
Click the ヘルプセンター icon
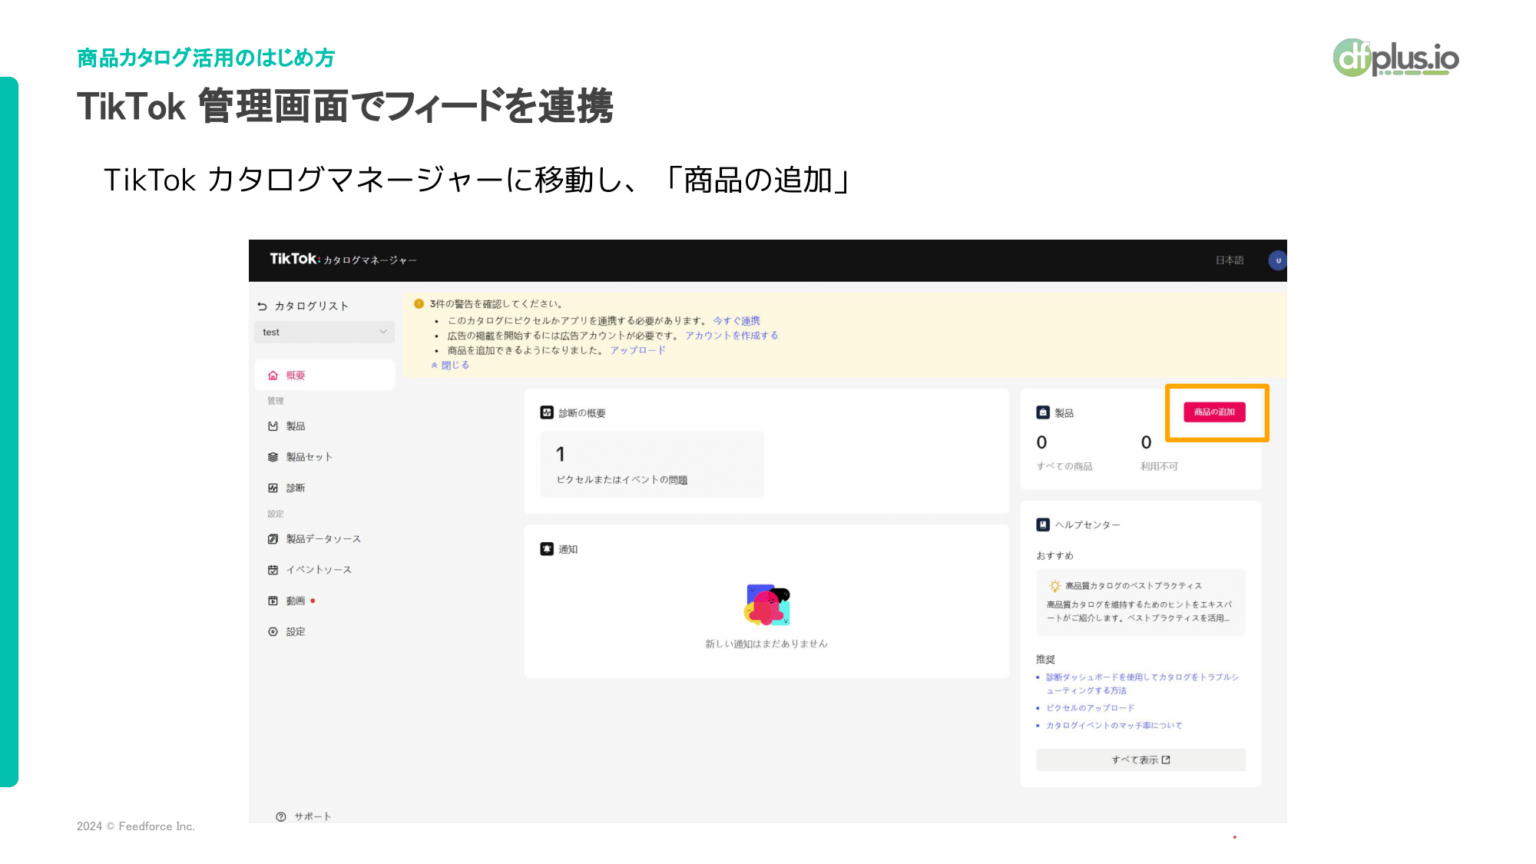point(1043,524)
